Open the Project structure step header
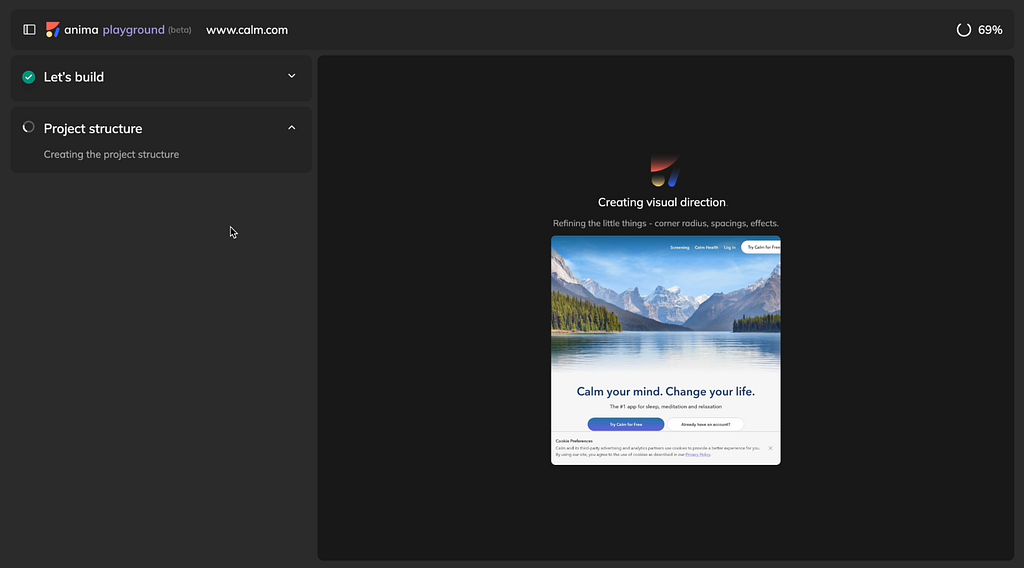 [161, 129]
